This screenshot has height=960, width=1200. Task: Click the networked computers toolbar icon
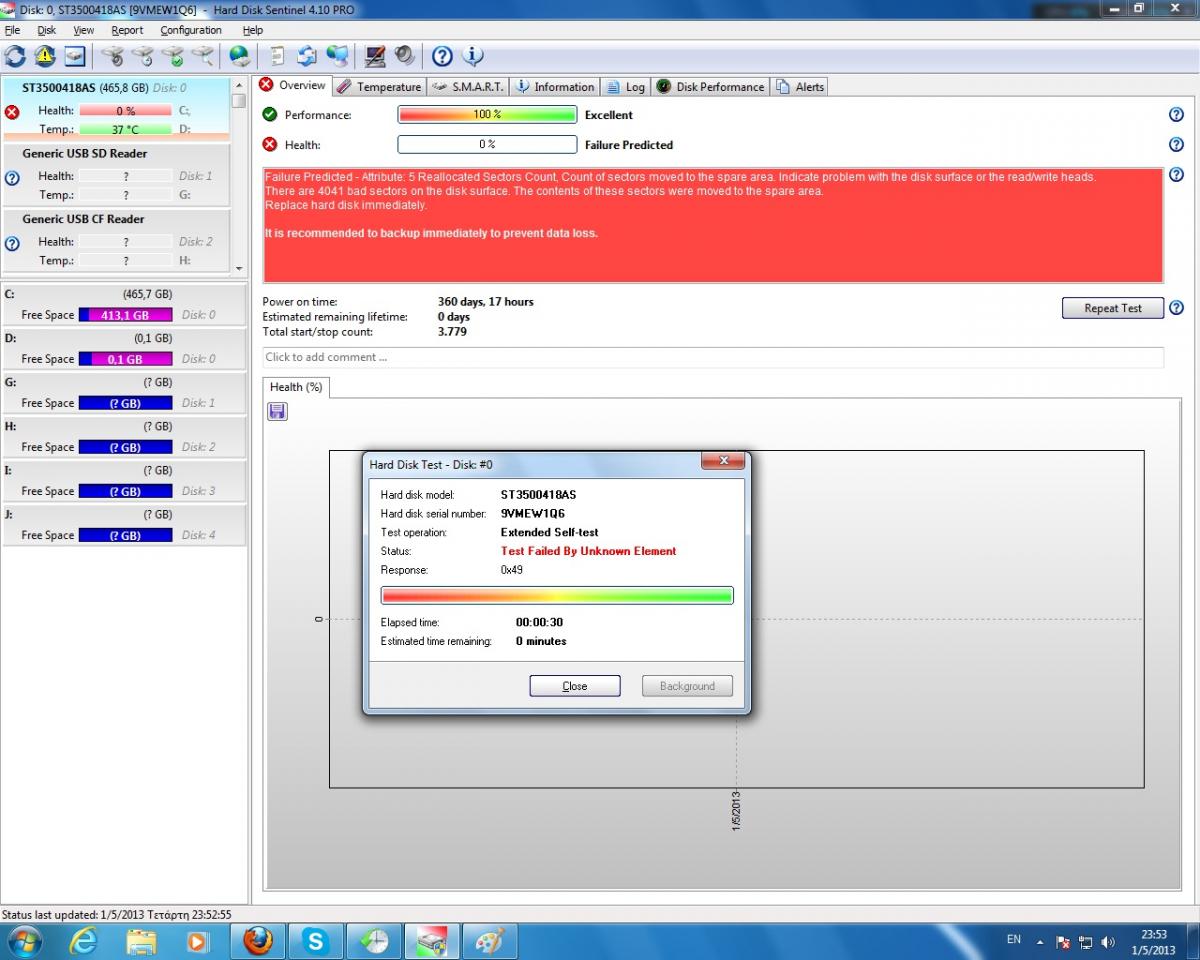tap(338, 56)
